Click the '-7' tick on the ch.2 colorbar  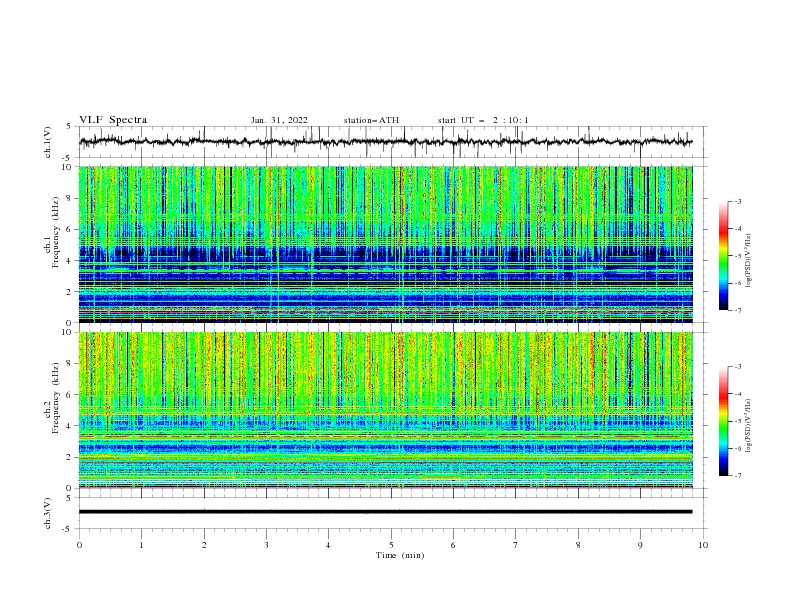coord(738,476)
